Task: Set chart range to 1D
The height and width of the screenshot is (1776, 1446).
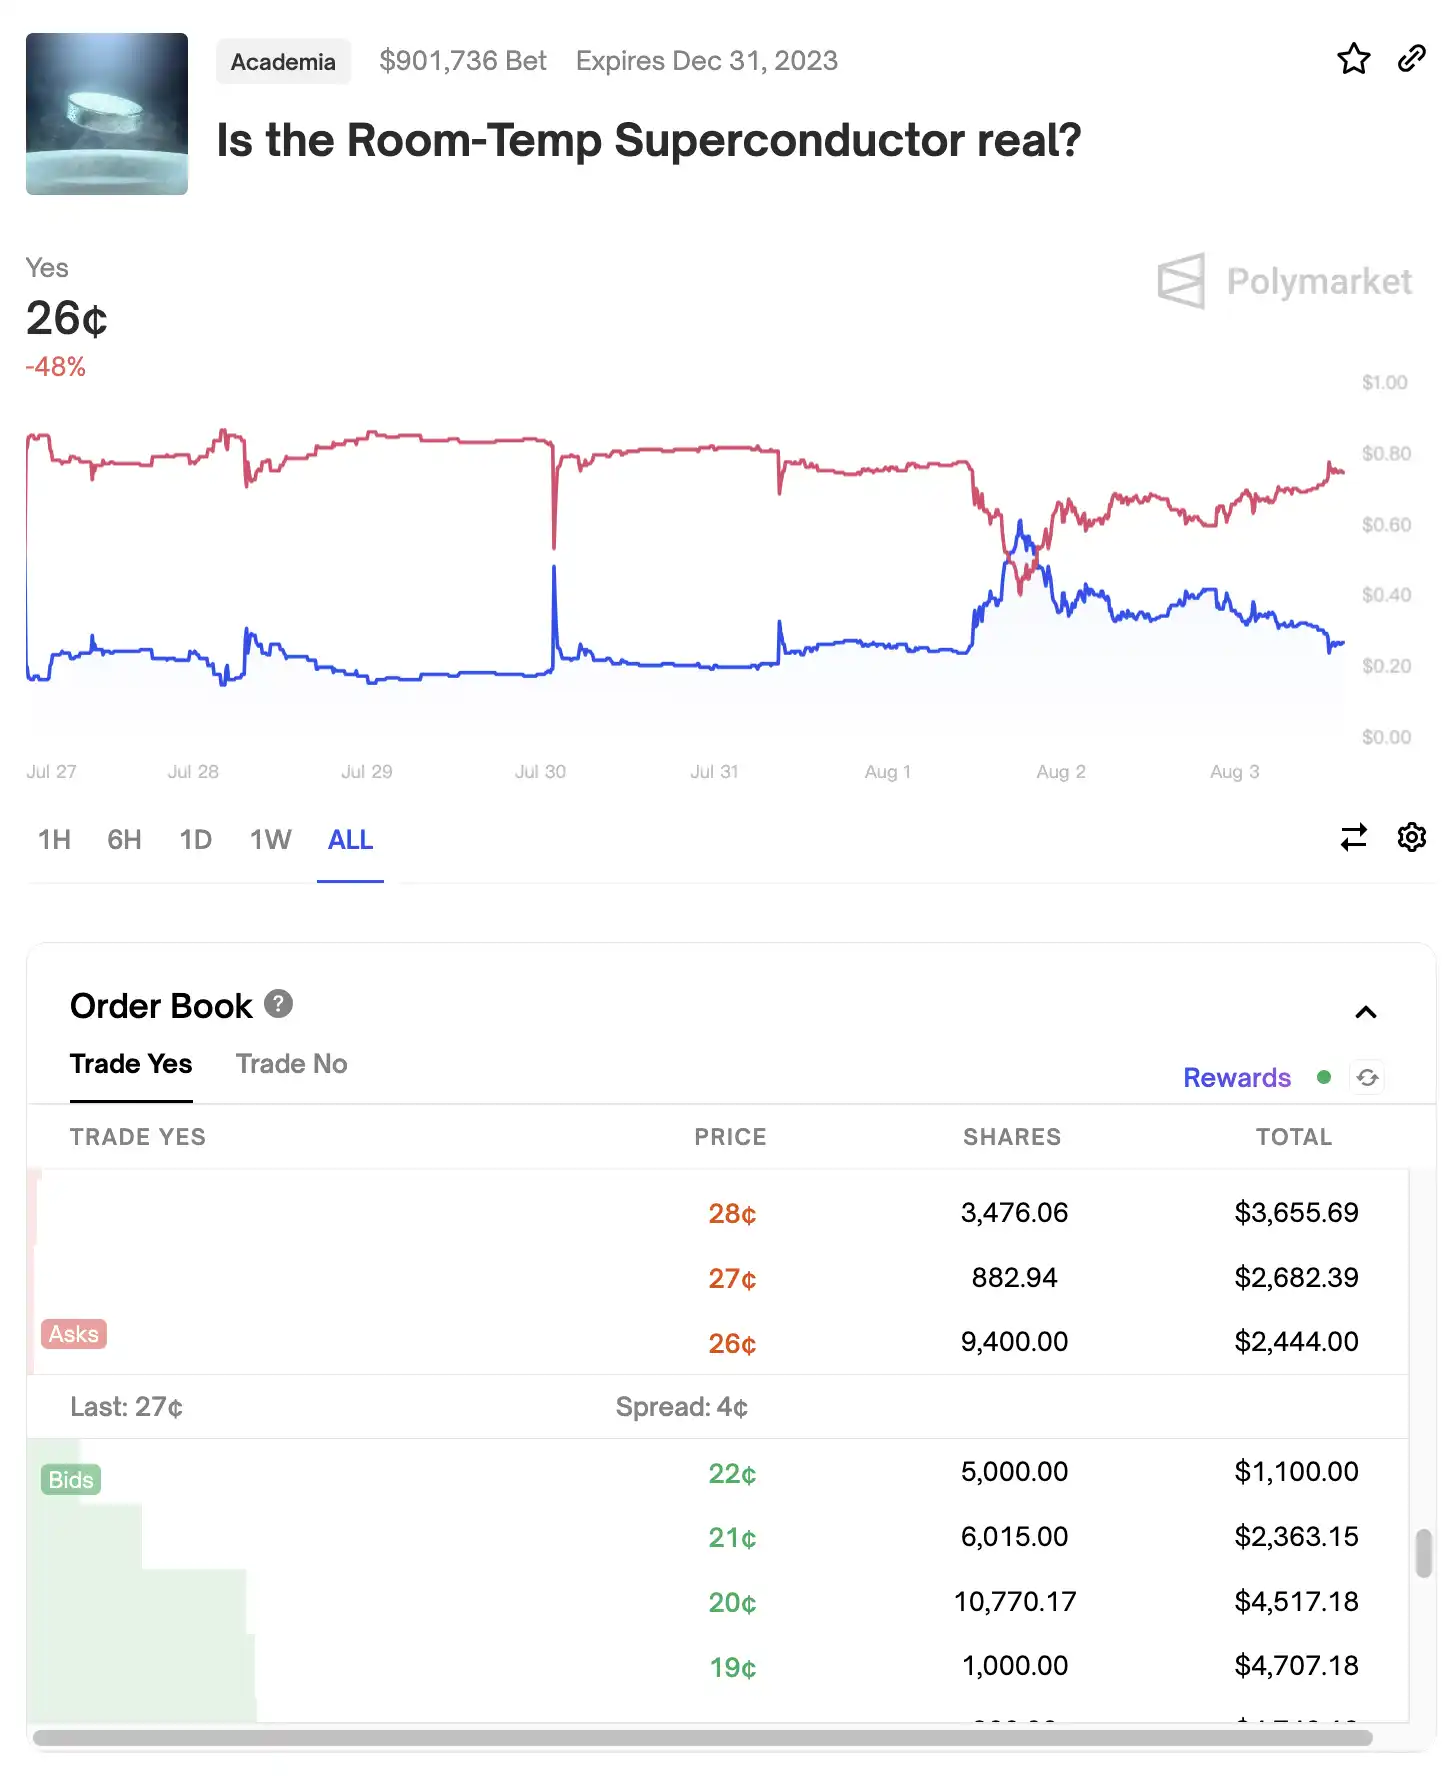Action: click(195, 840)
